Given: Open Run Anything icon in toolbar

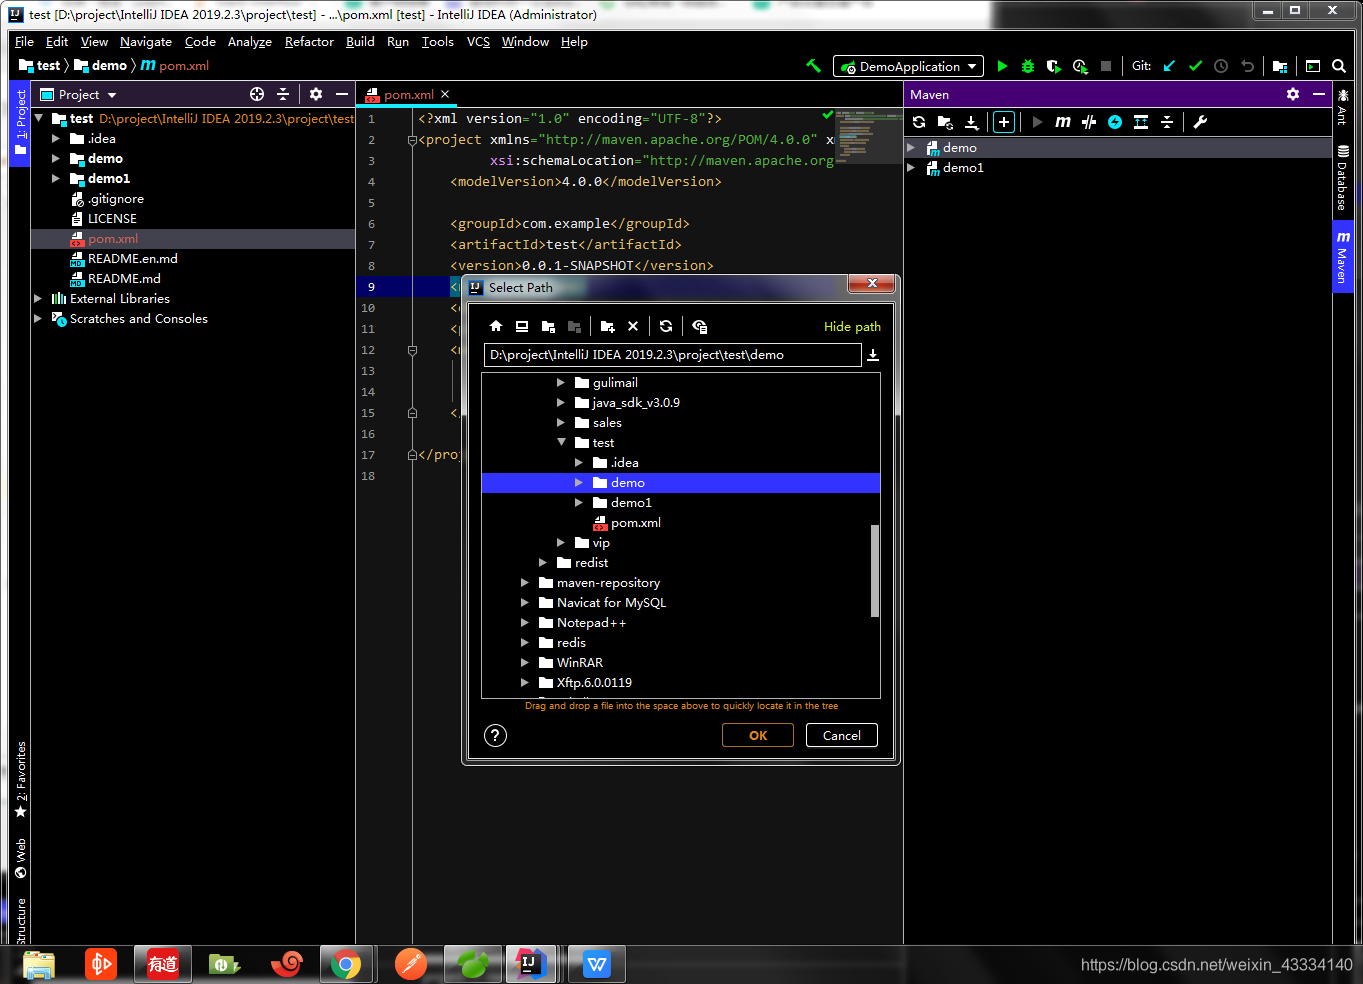Looking at the screenshot, I should (1313, 66).
